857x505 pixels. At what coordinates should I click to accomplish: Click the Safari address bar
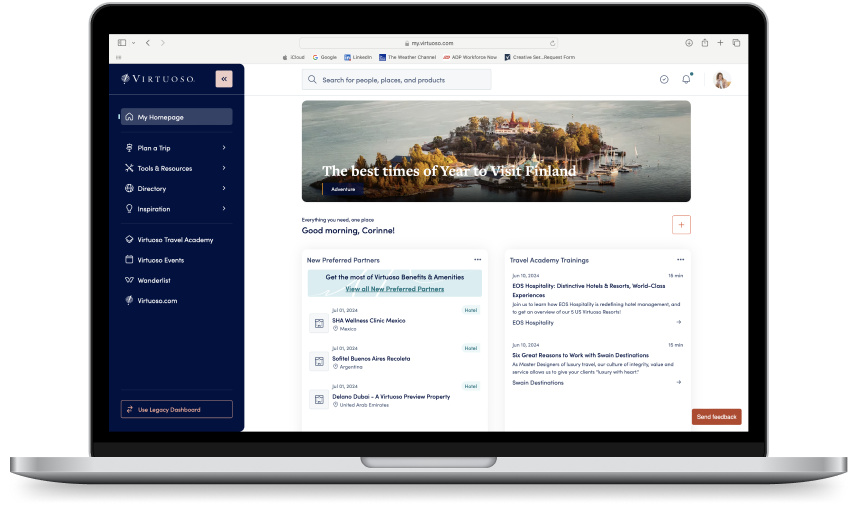[x=428, y=43]
